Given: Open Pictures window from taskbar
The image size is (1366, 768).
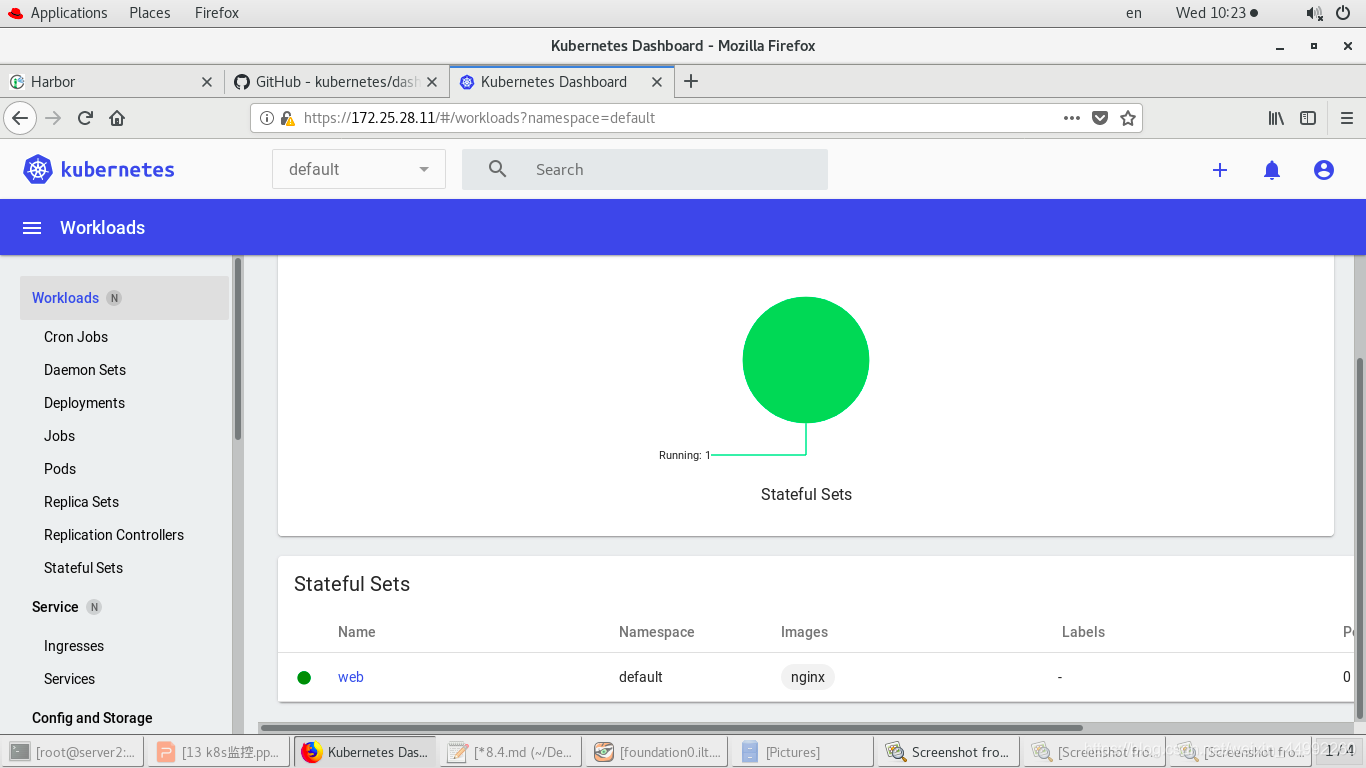Looking at the screenshot, I should click(803, 752).
